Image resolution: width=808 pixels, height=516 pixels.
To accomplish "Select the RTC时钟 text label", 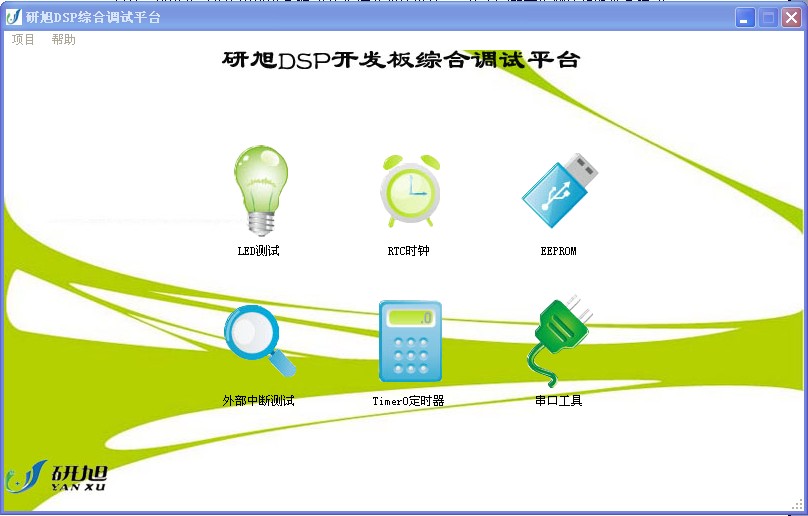I will [408, 251].
